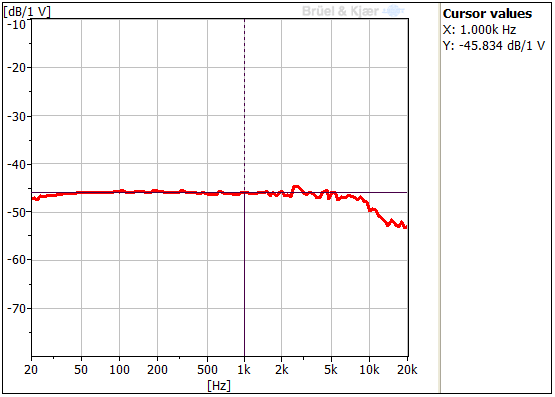Screen dimensions: 555x397
Task: Select the 'Y: -45.834 dB/1 V' cursor readout
Action: pyautogui.click(x=494, y=46)
